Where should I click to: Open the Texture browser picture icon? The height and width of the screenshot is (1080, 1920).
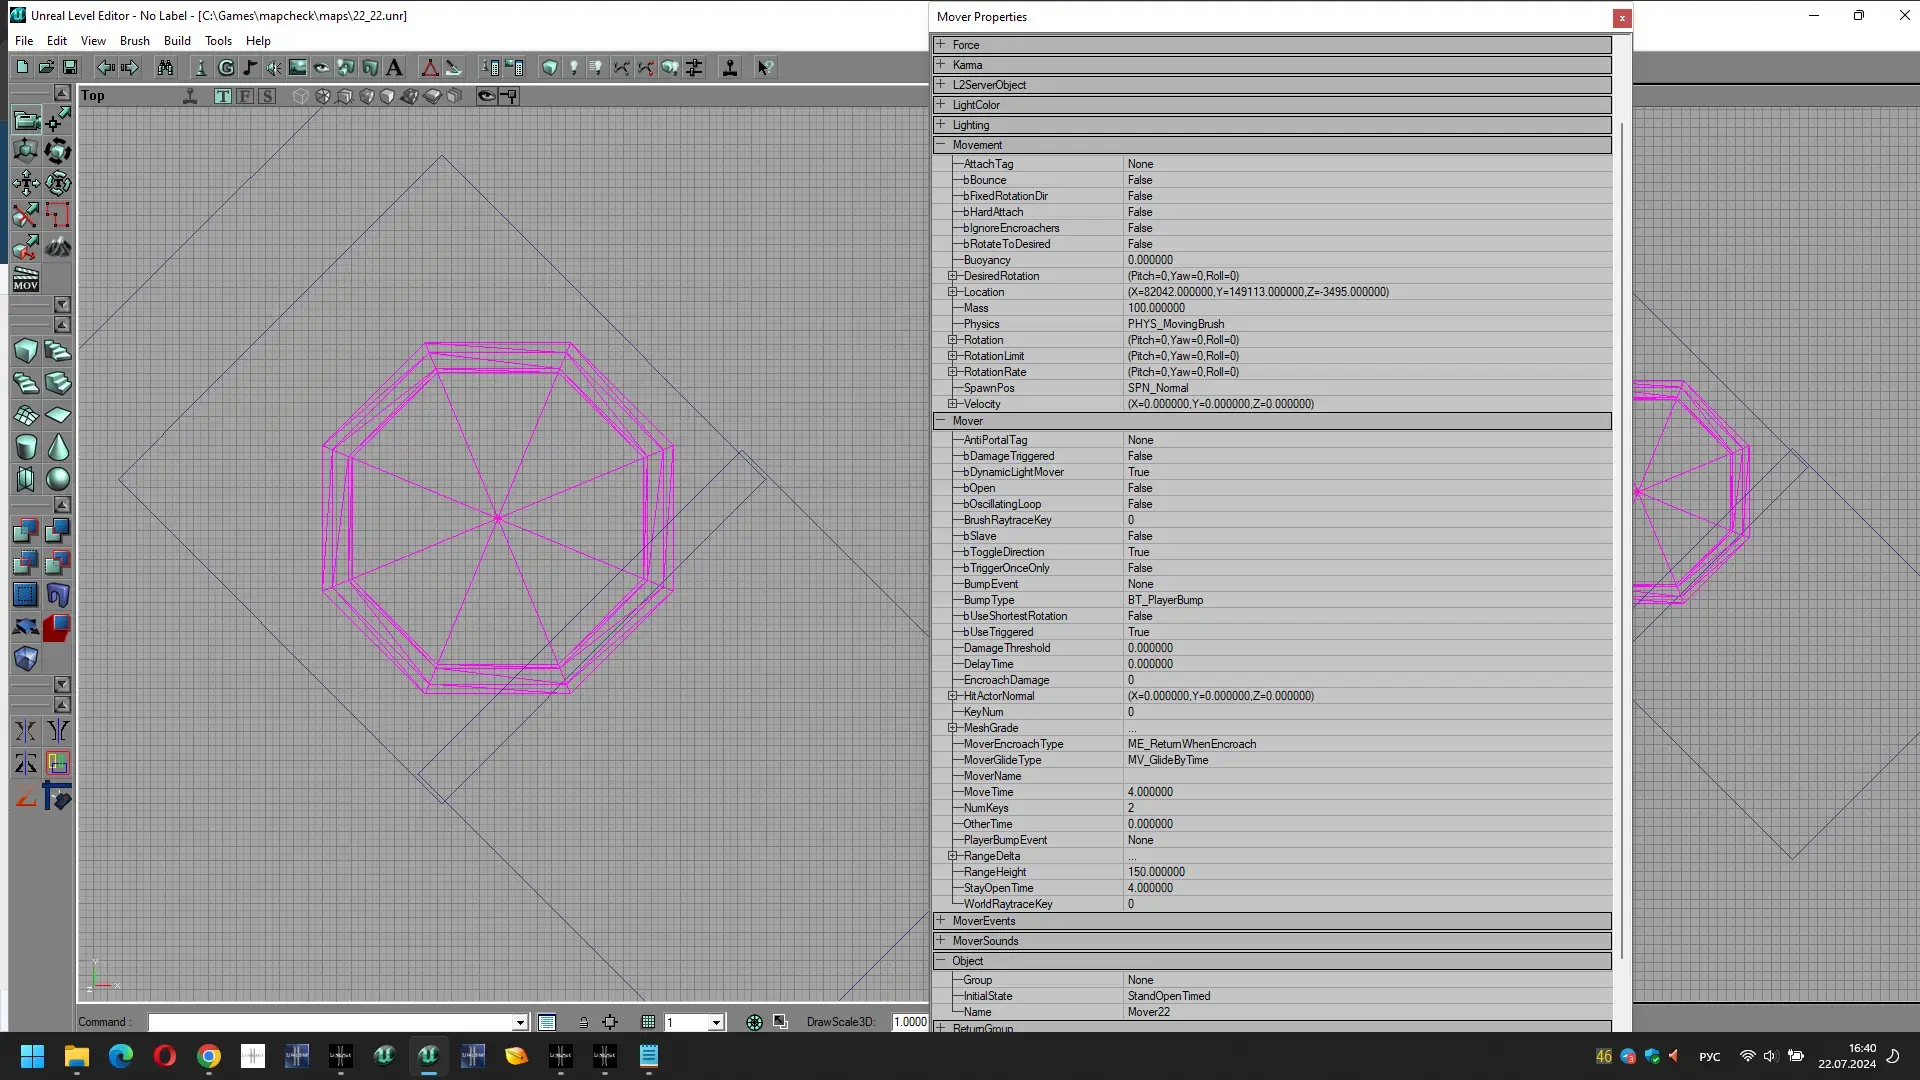(298, 67)
